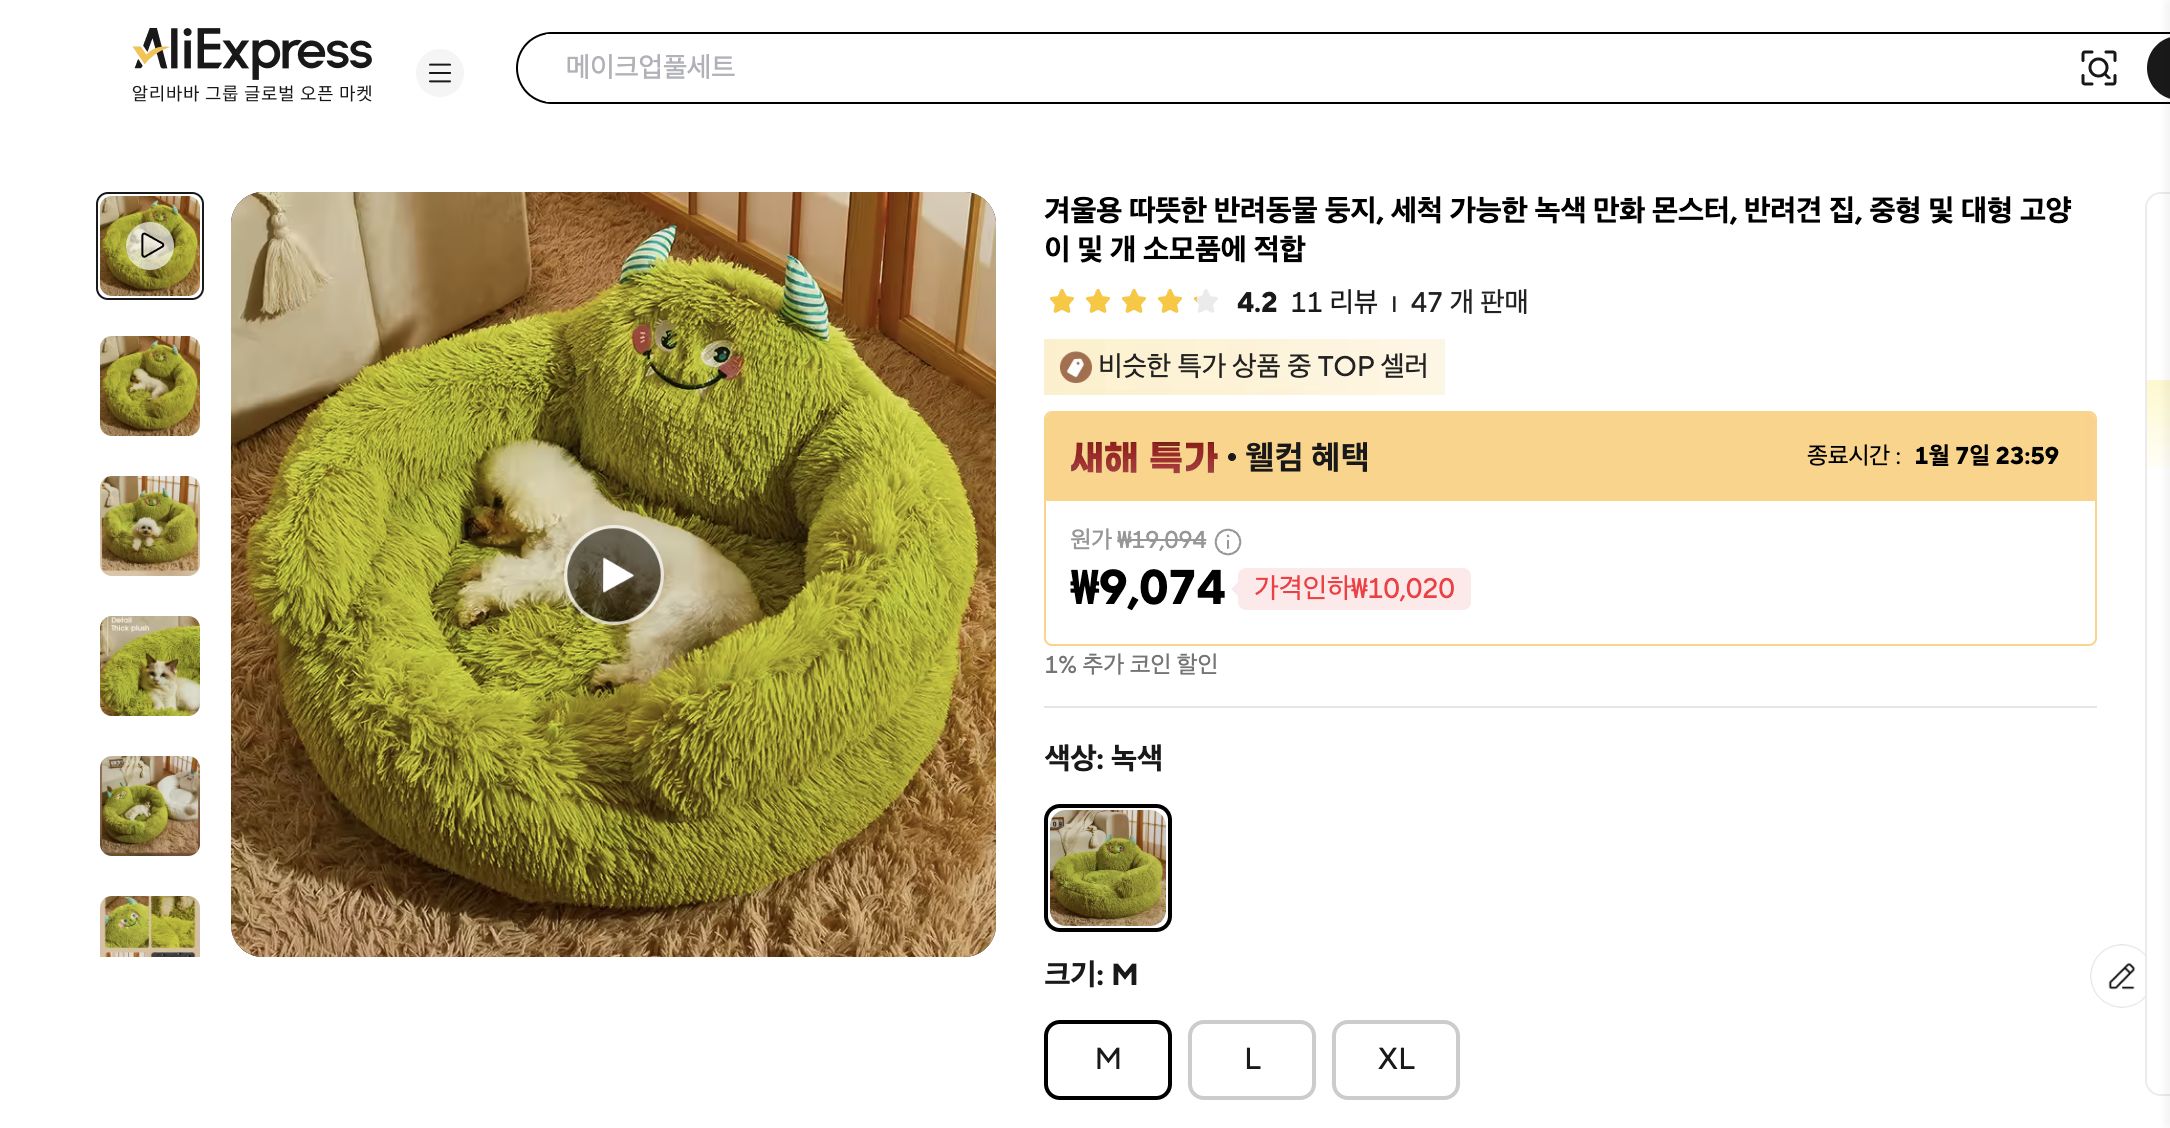Image resolution: width=2170 pixels, height=1128 pixels.
Task: Click the fifth star in the rating row
Action: click(x=1206, y=301)
